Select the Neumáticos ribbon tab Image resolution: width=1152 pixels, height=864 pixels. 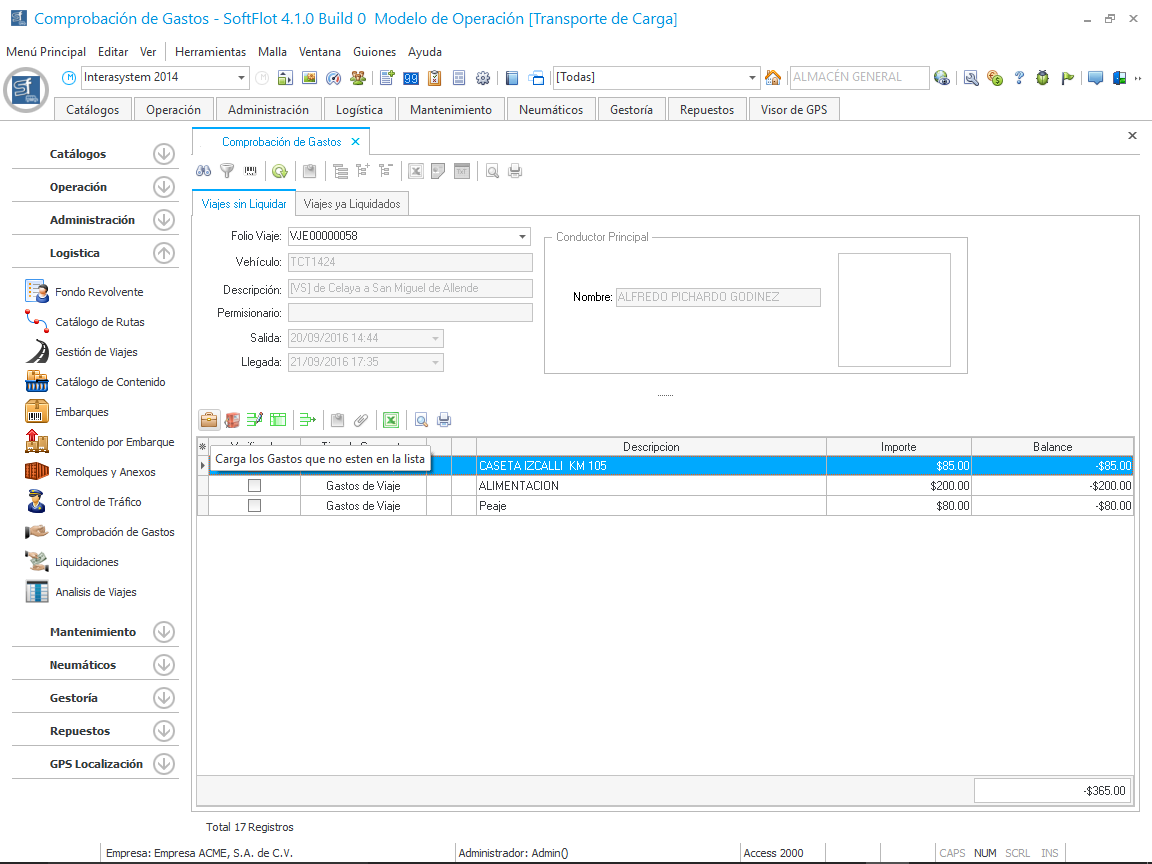pos(551,110)
